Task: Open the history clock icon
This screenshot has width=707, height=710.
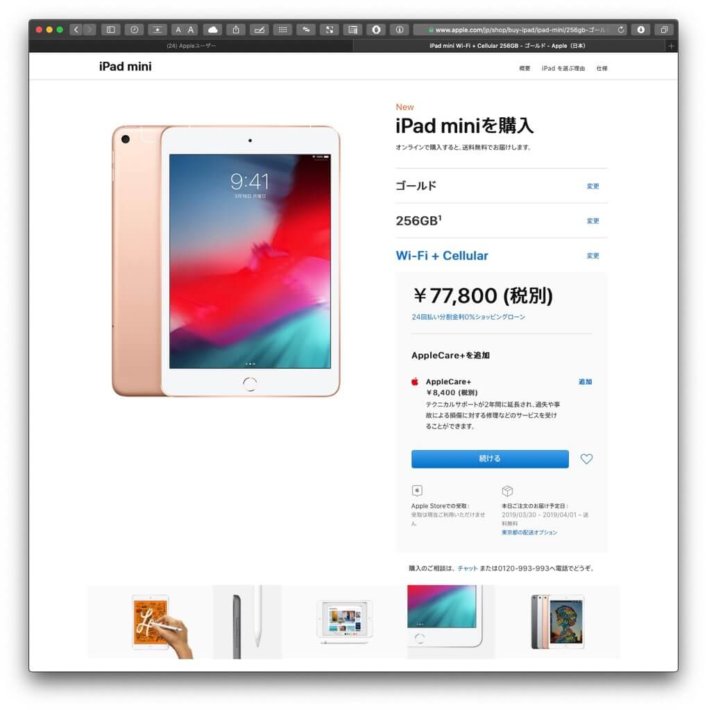Action: pos(134,30)
